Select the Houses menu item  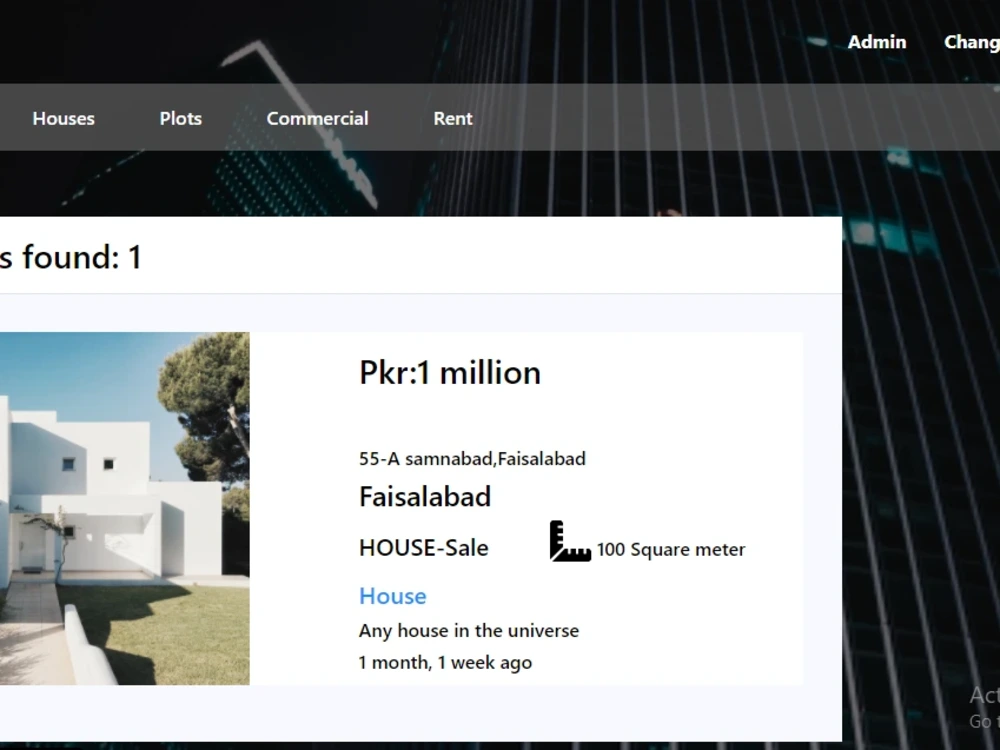pyautogui.click(x=63, y=118)
